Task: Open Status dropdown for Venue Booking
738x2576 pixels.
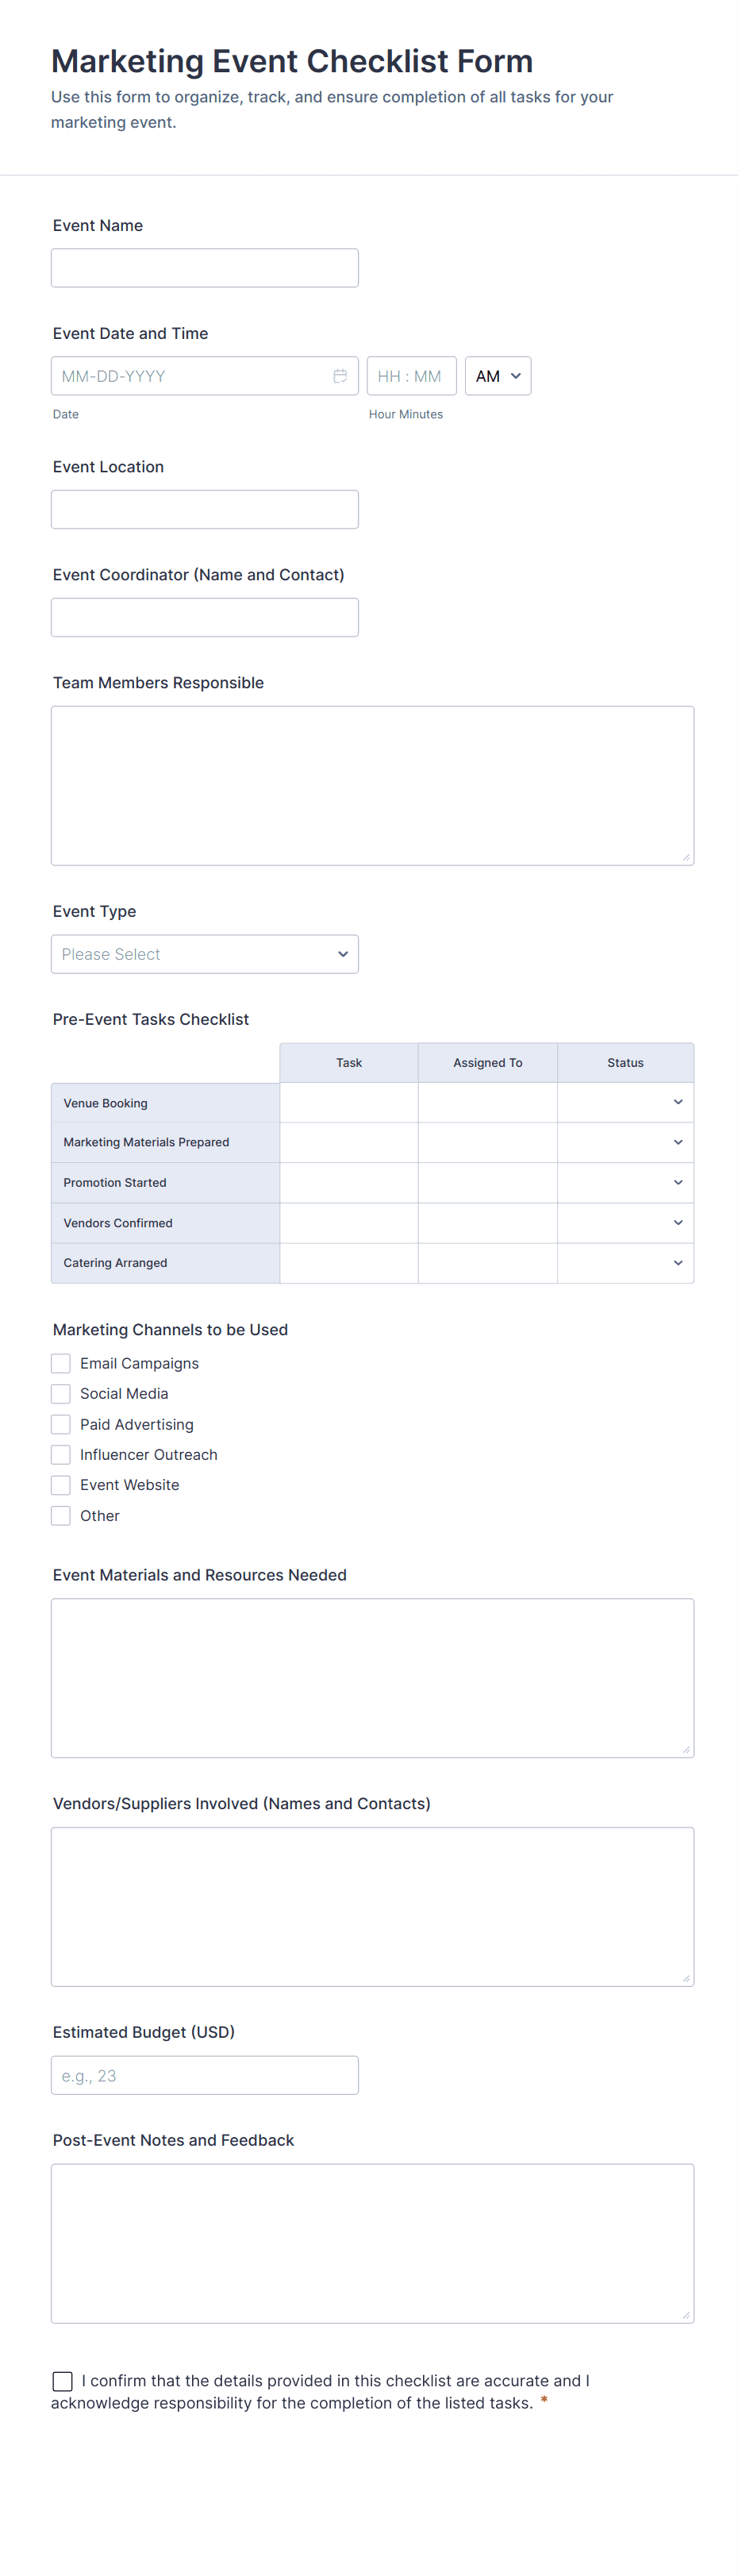Action: point(625,1102)
